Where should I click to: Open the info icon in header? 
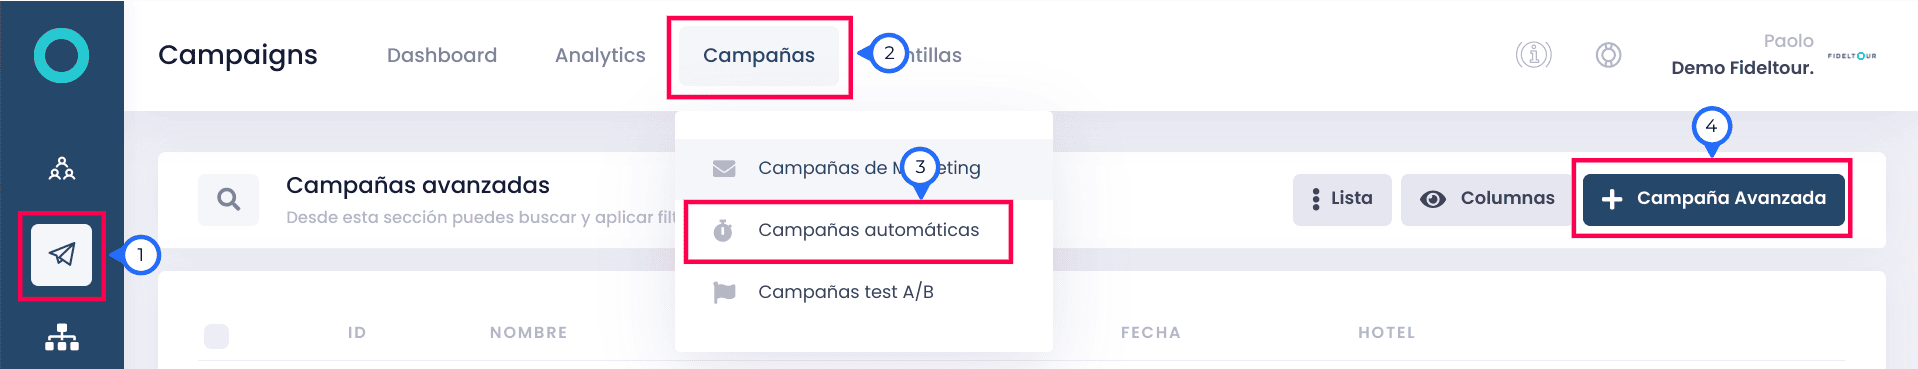(x=1533, y=55)
